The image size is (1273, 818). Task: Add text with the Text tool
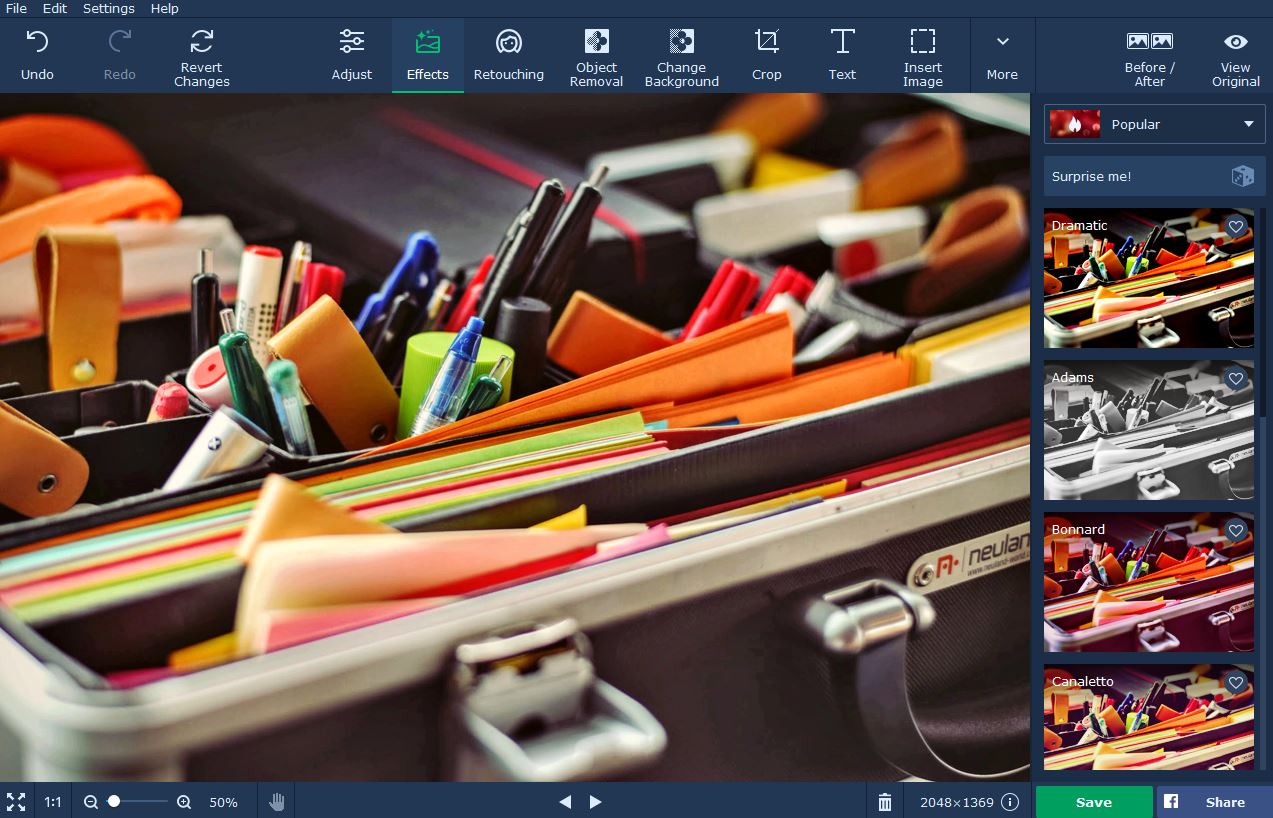tap(842, 56)
